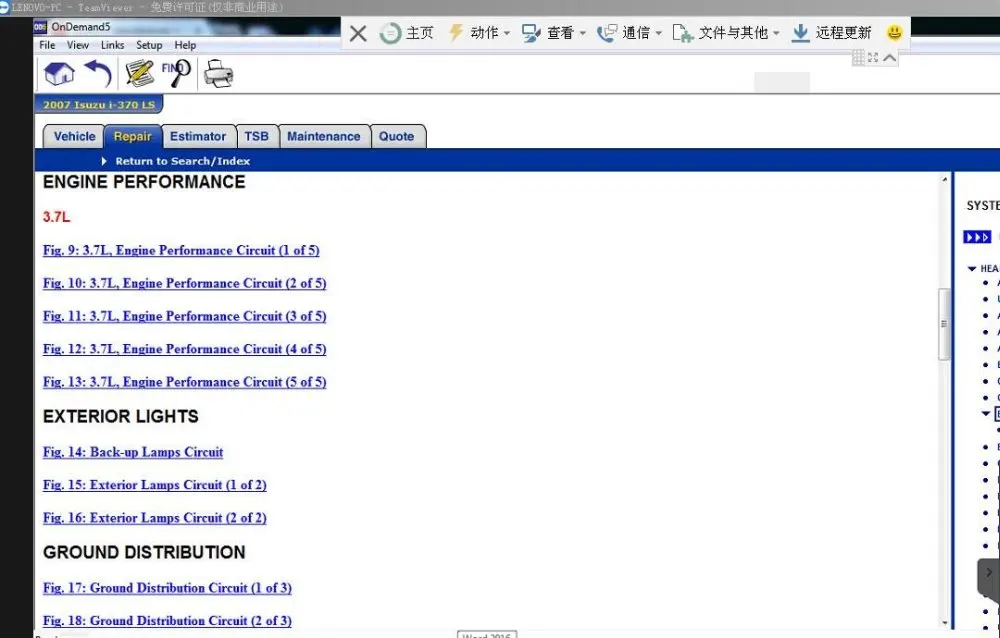Toggle TeamViewer full screen icon
Screen dimensions: 1000x638
pyautogui.click(x=873, y=57)
